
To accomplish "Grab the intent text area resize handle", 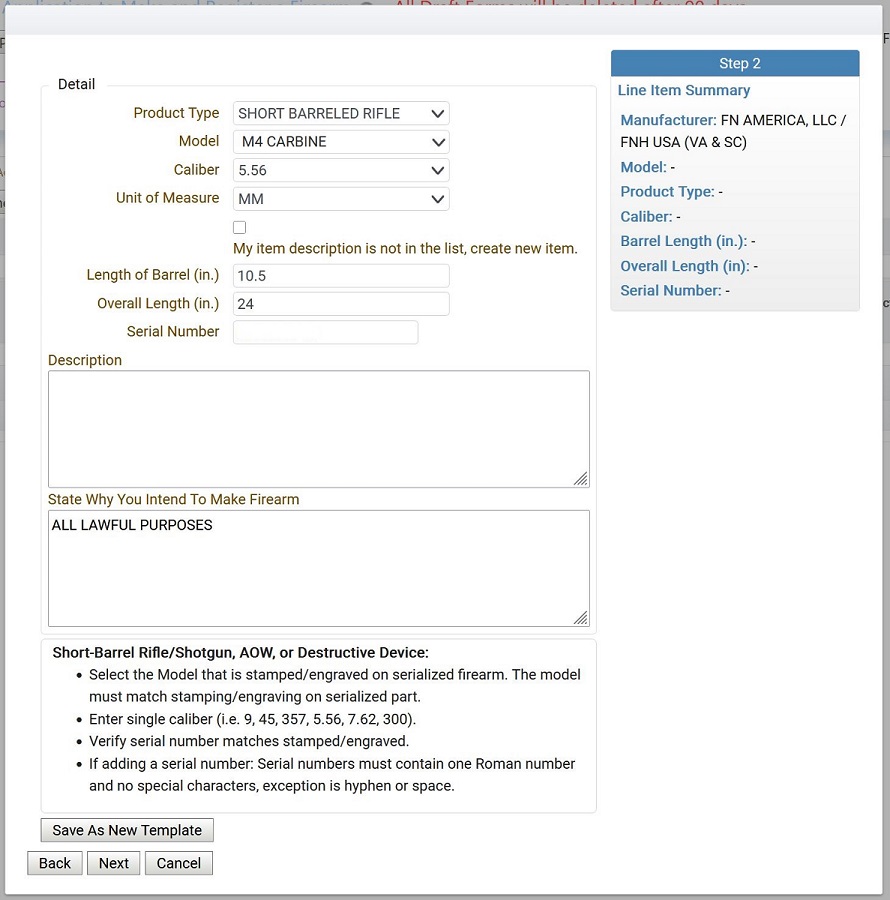I will [581, 618].
